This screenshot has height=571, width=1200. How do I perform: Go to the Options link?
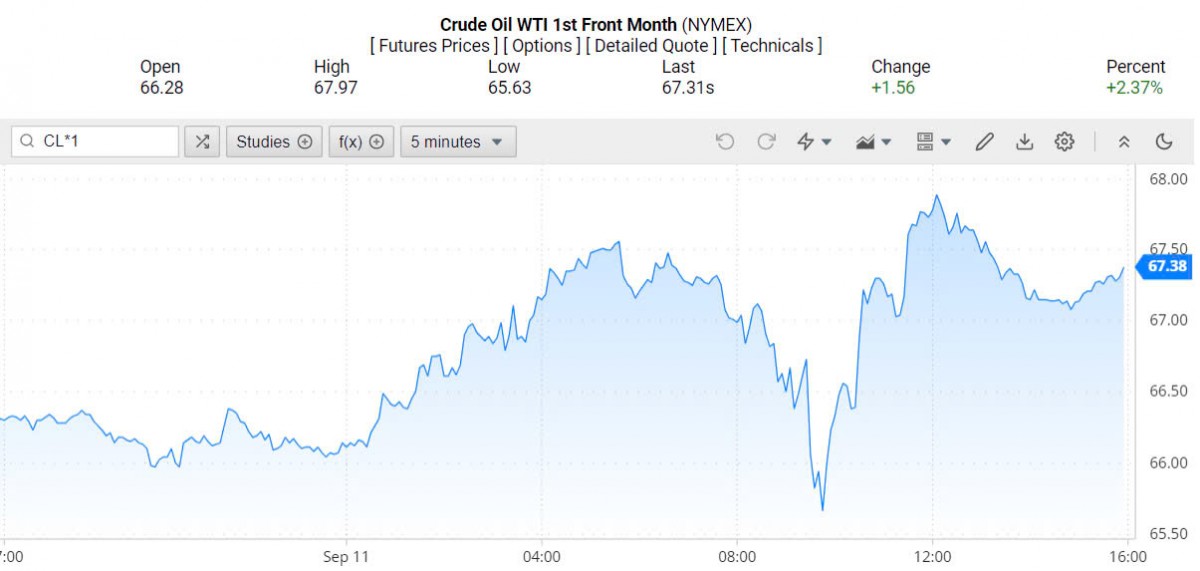pyautogui.click(x=542, y=46)
